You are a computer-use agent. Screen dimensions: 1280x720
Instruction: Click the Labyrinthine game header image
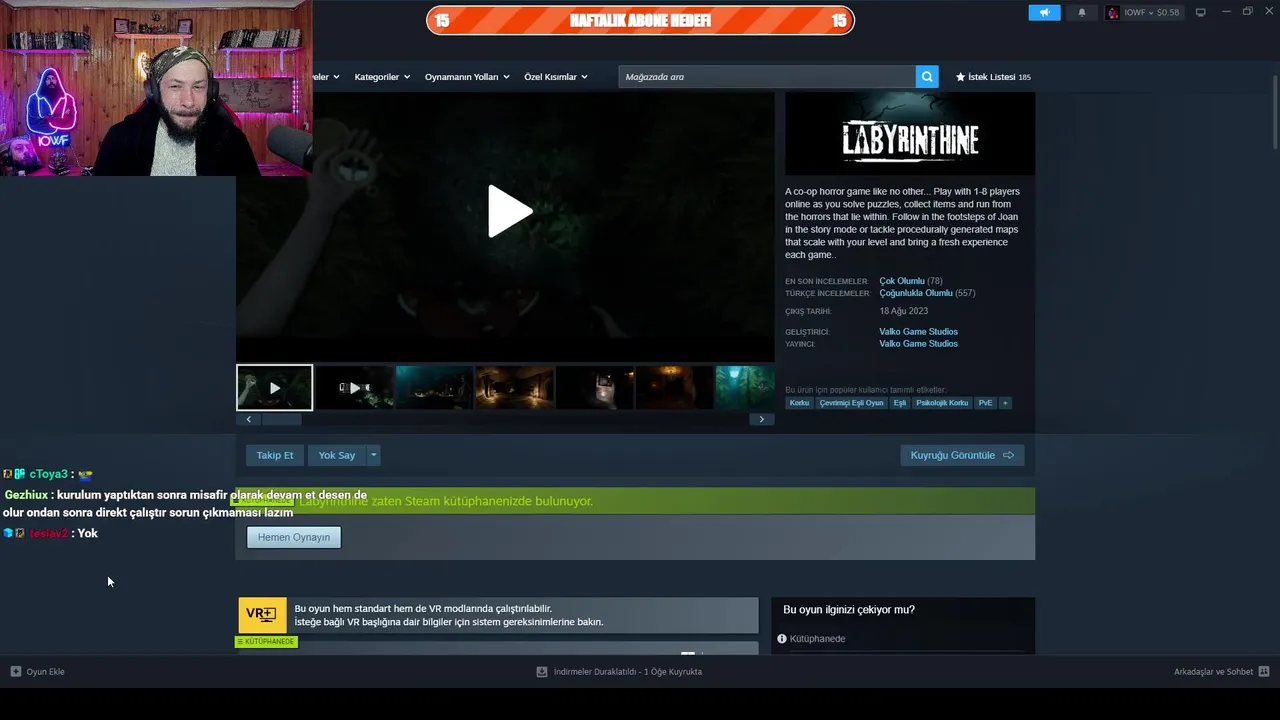tap(910, 134)
